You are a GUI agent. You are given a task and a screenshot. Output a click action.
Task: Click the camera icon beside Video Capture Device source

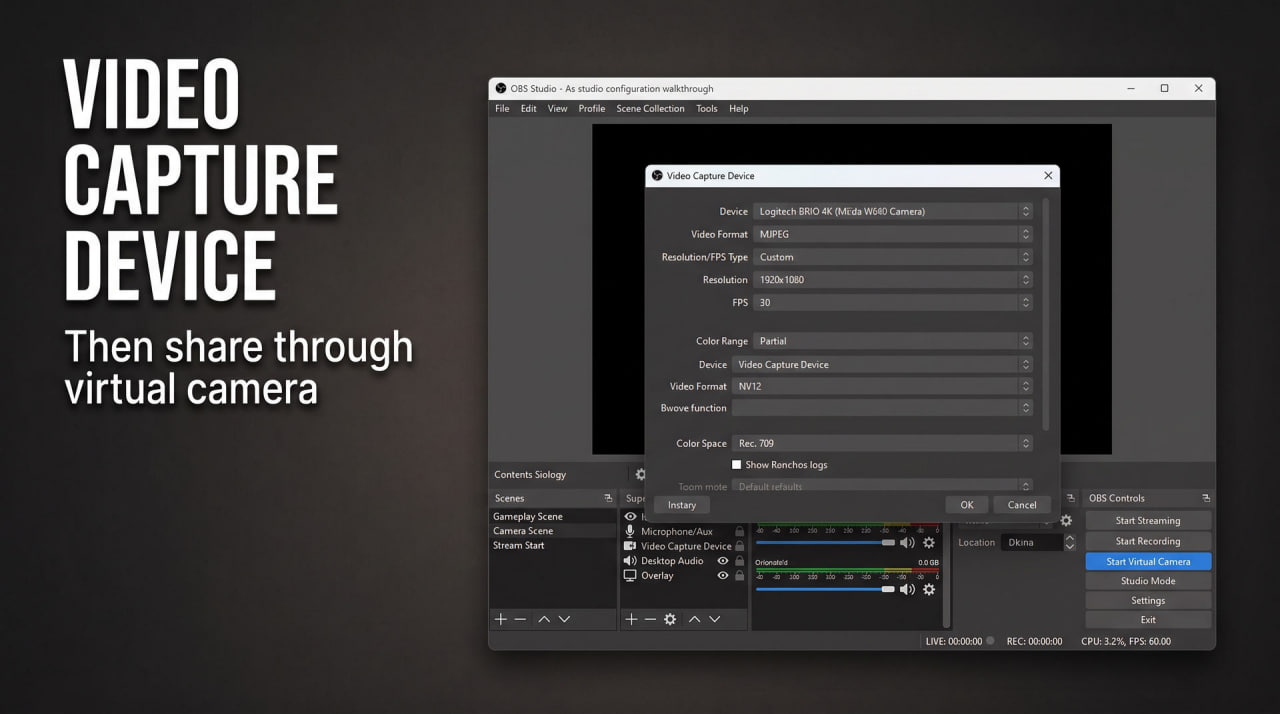630,546
